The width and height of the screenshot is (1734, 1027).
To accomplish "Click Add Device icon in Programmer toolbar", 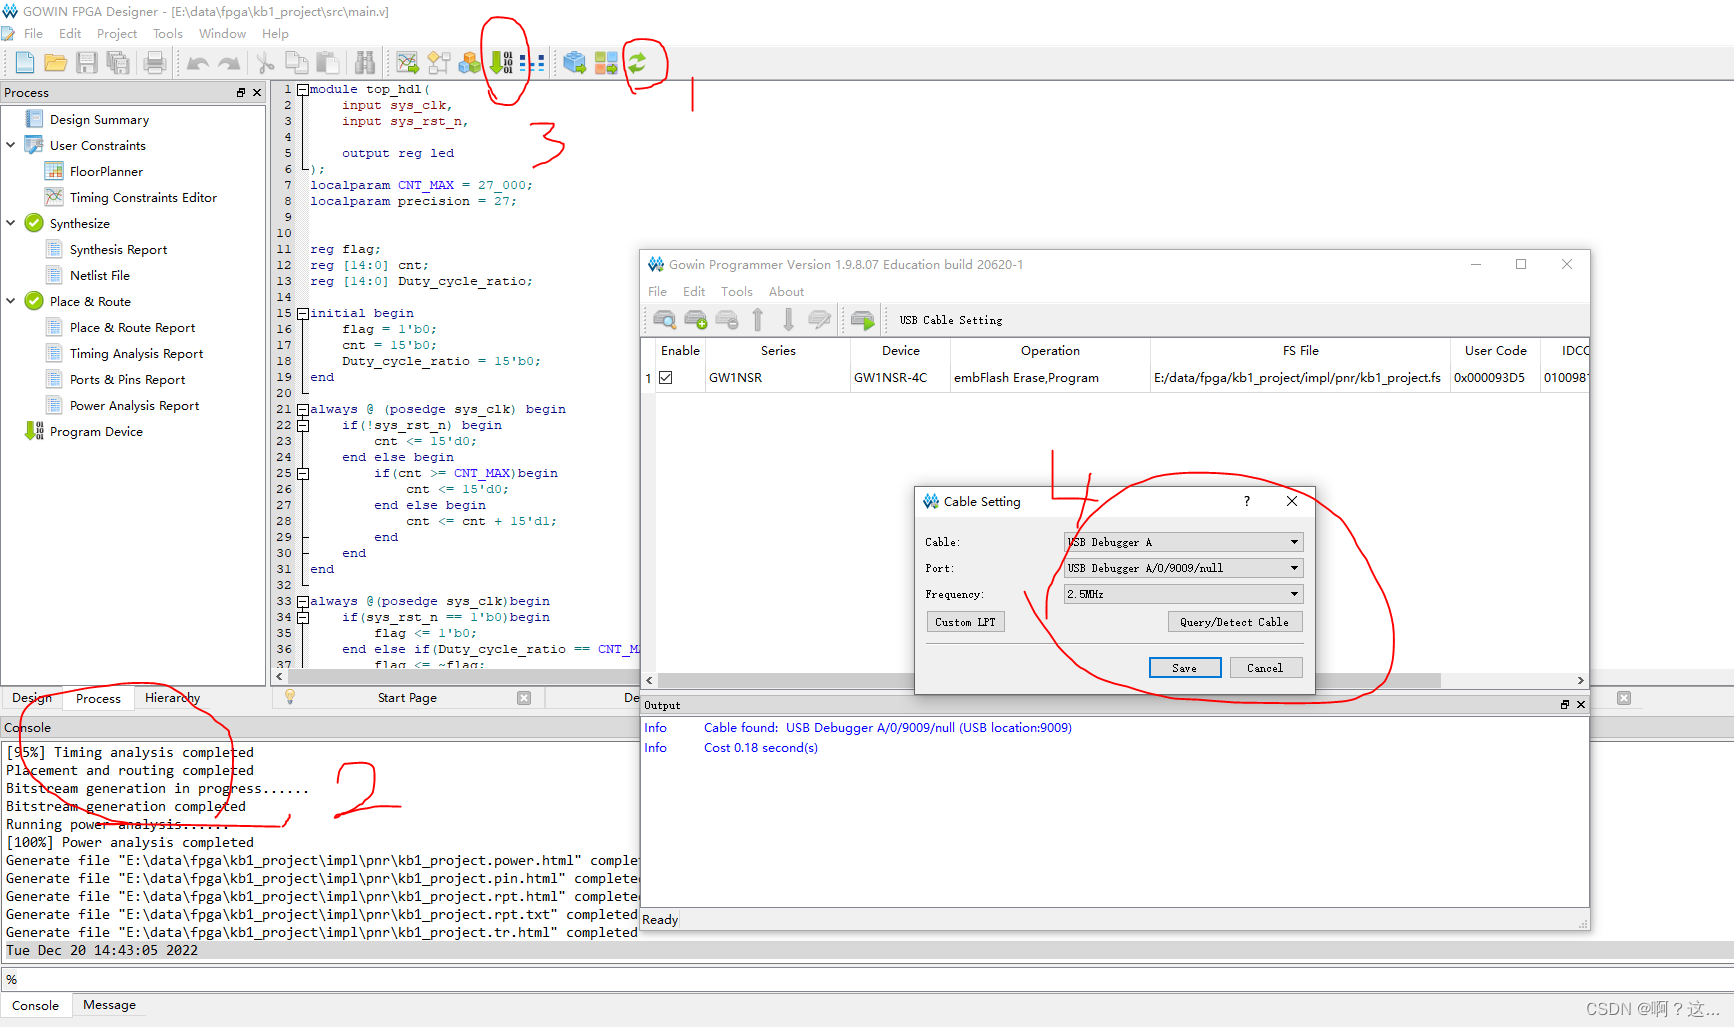I will pyautogui.click(x=696, y=320).
